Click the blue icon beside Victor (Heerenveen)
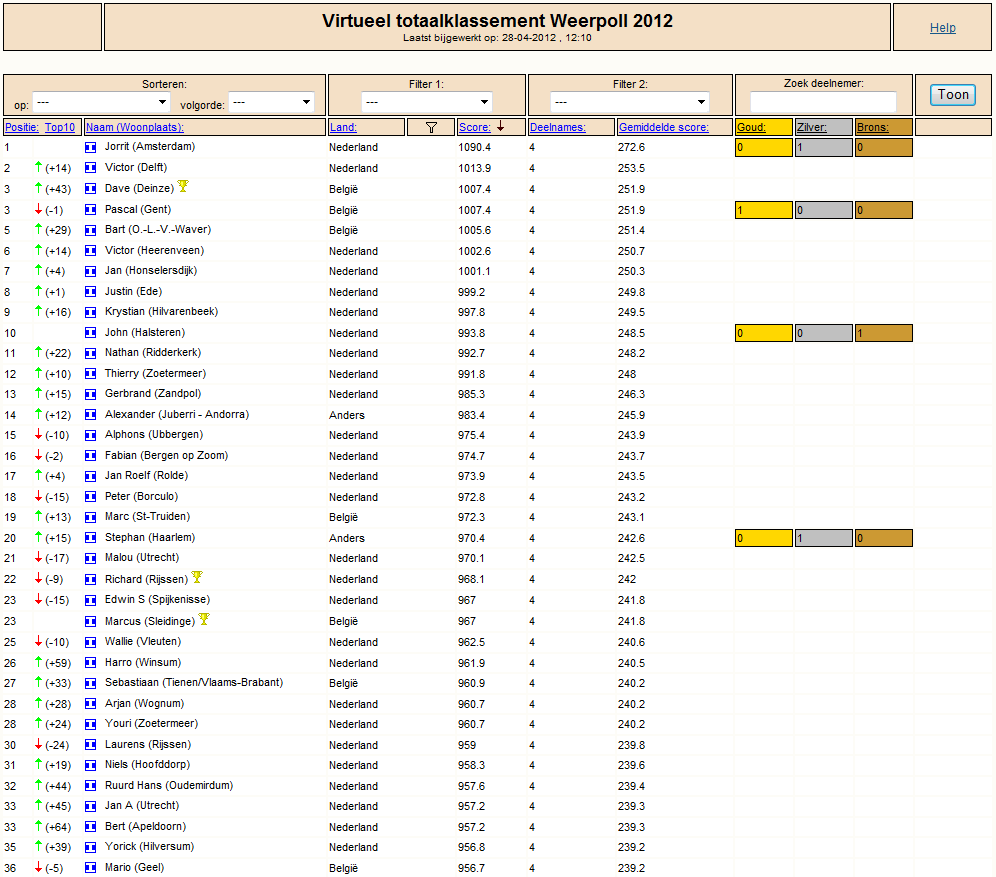Image resolution: width=996 pixels, height=877 pixels. tap(91, 251)
